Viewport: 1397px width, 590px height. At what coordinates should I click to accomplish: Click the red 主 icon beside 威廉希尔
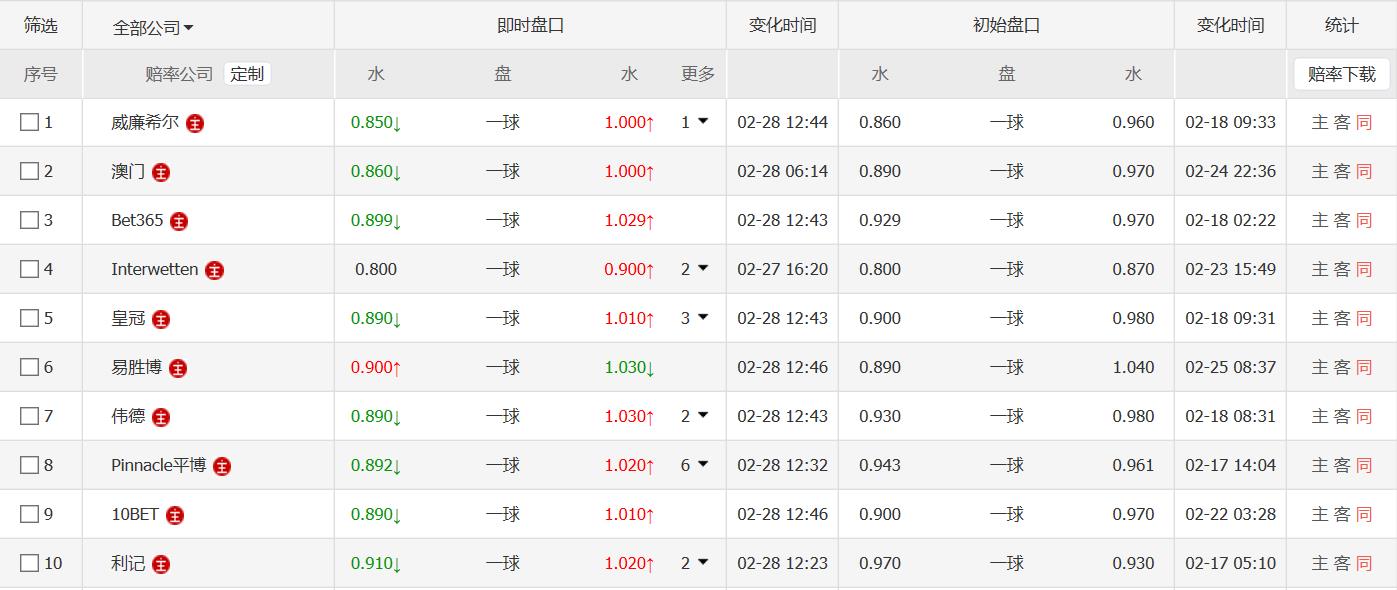click(x=195, y=124)
